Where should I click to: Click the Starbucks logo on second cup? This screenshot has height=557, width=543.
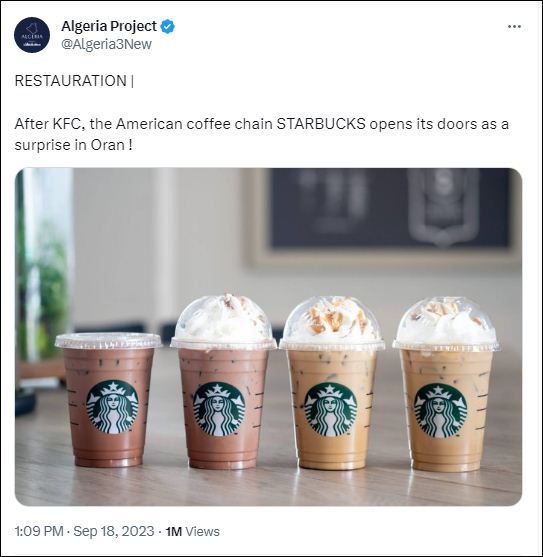click(219, 409)
